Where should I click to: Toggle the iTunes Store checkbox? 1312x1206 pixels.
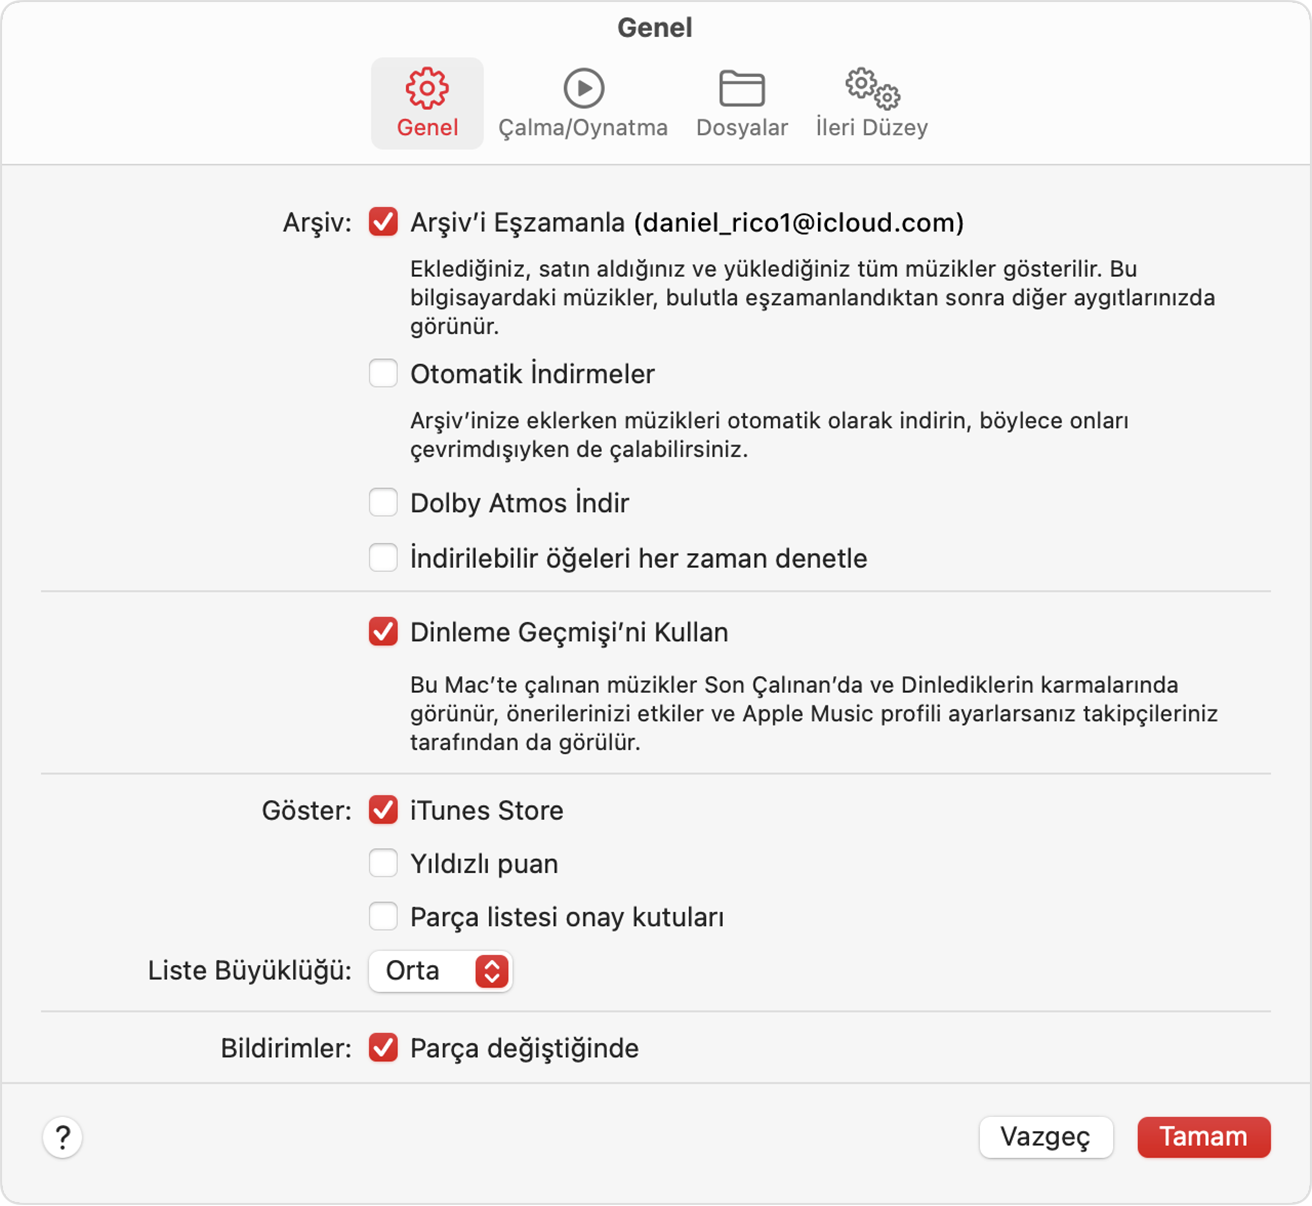[383, 810]
